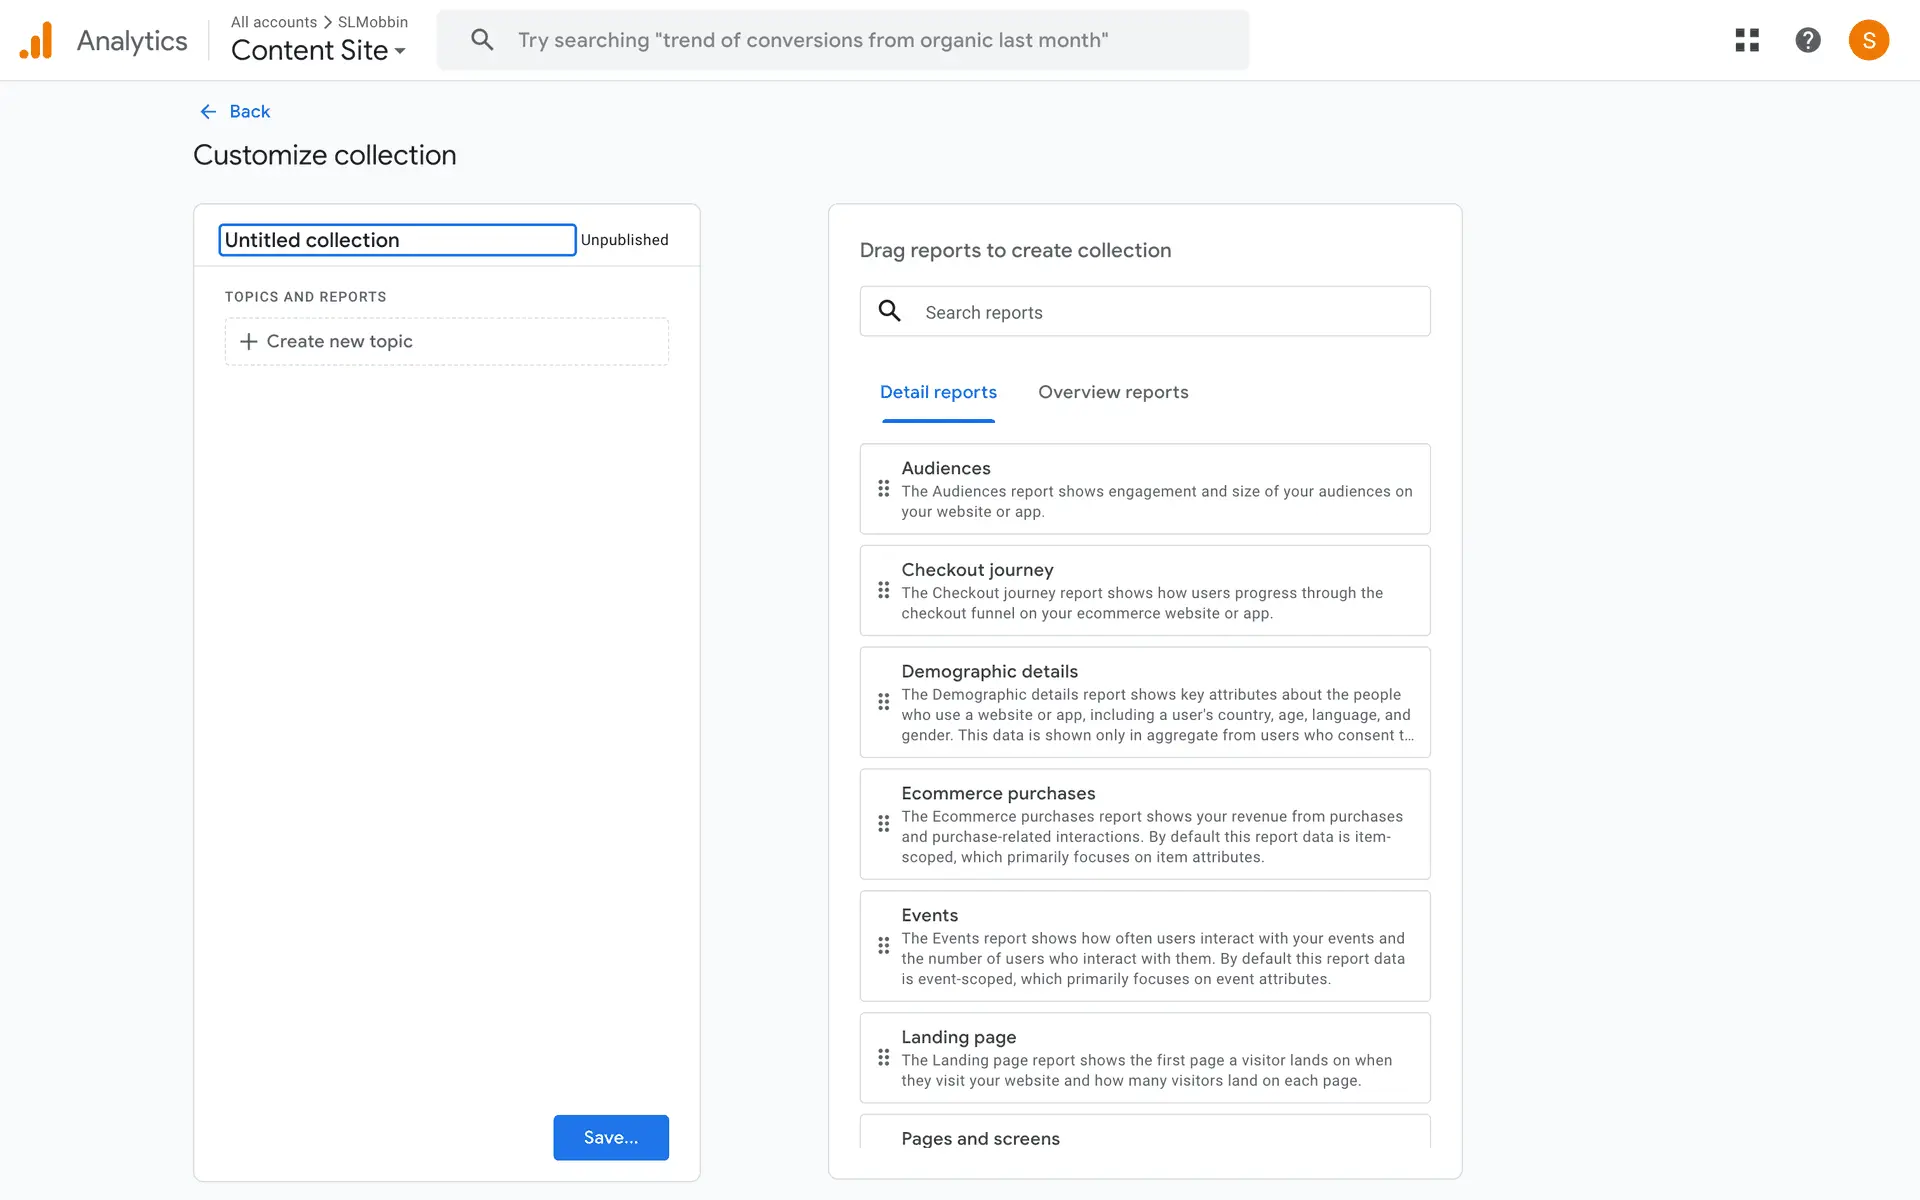
Task: Click the orange account avatar
Action: (1868, 40)
